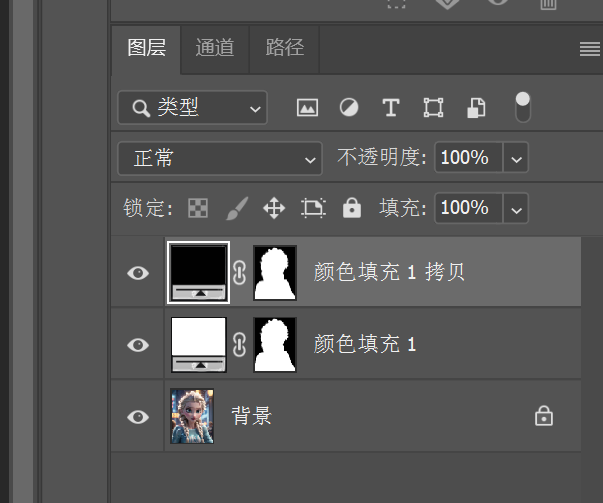Image resolution: width=603 pixels, height=503 pixels.
Task: Toggle the layer filtering switch
Action: point(523,107)
